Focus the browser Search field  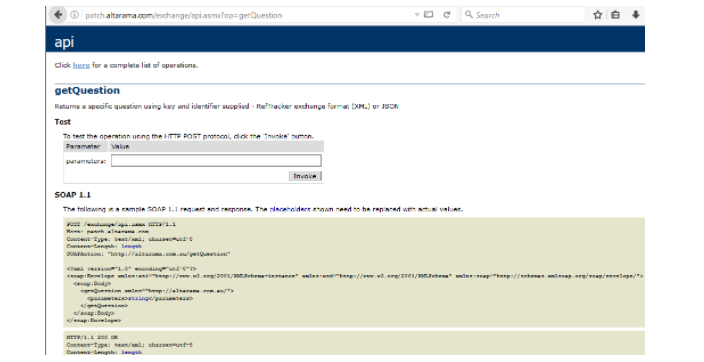tap(523, 15)
